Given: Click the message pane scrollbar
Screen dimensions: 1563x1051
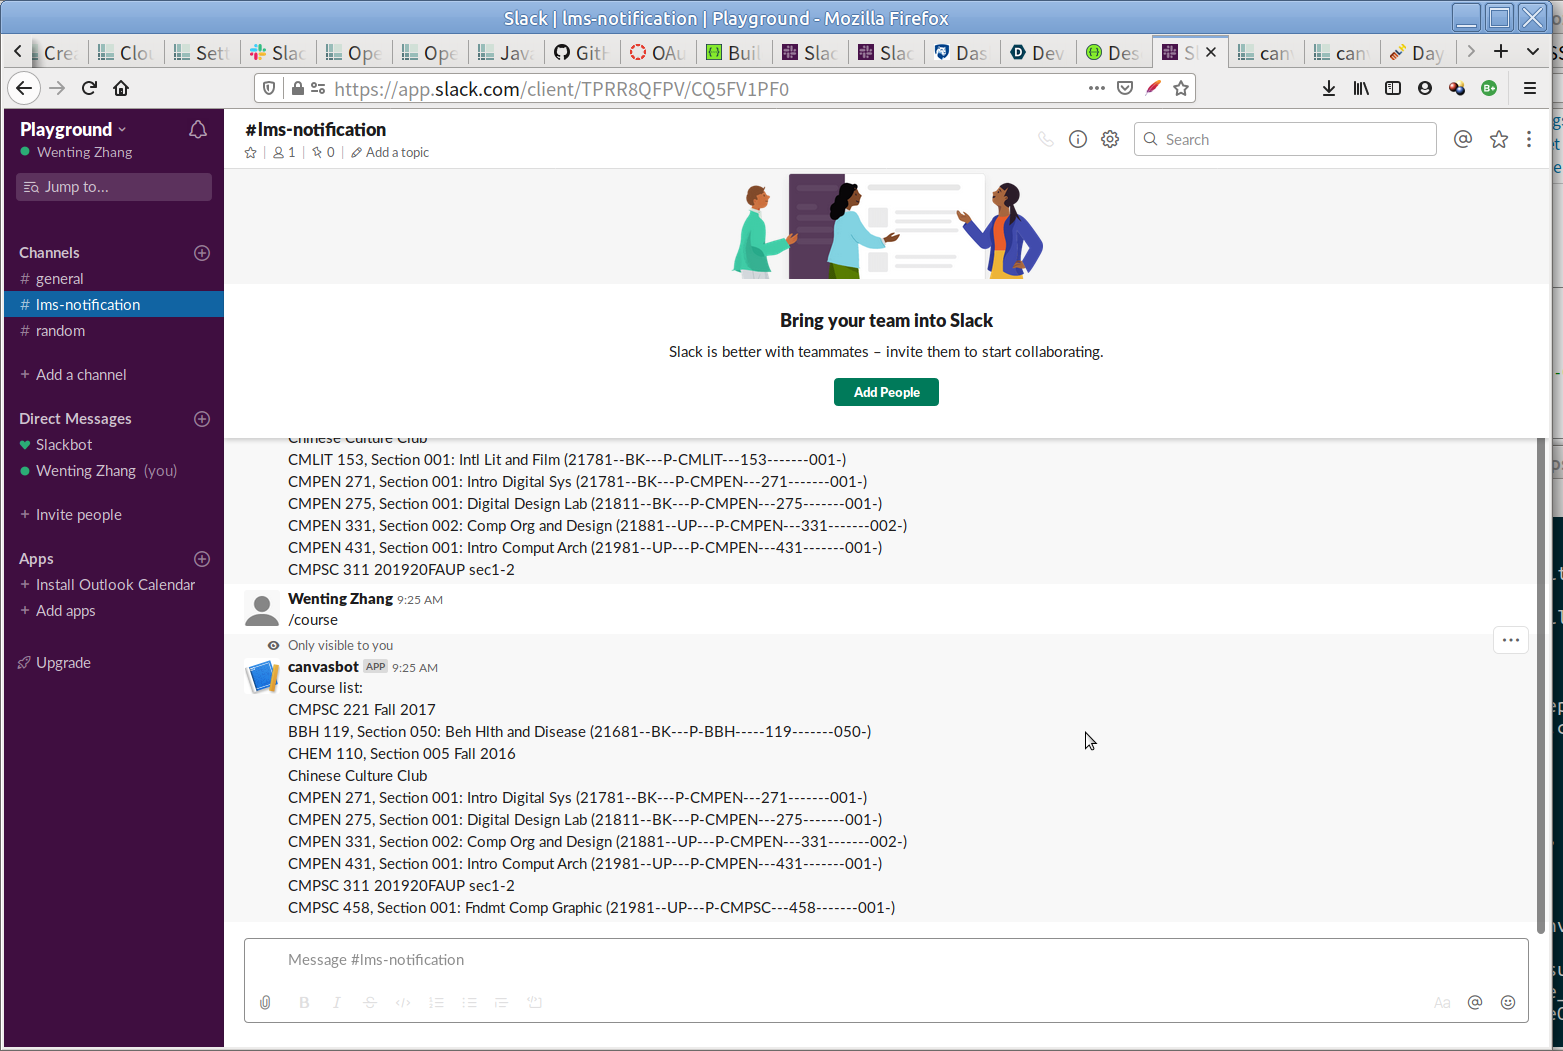Looking at the screenshot, I should coord(1541,685).
